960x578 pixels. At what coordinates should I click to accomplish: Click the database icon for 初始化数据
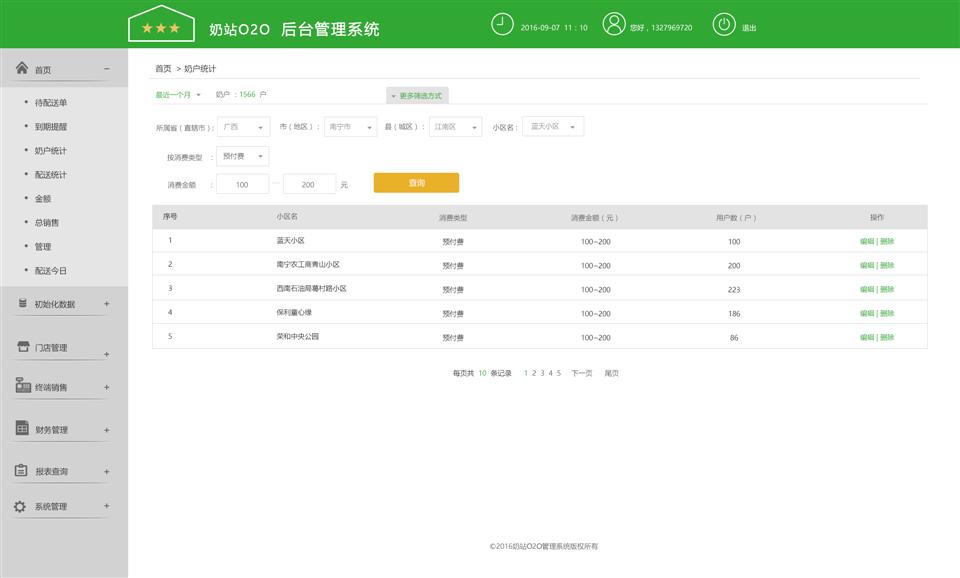click(x=21, y=303)
